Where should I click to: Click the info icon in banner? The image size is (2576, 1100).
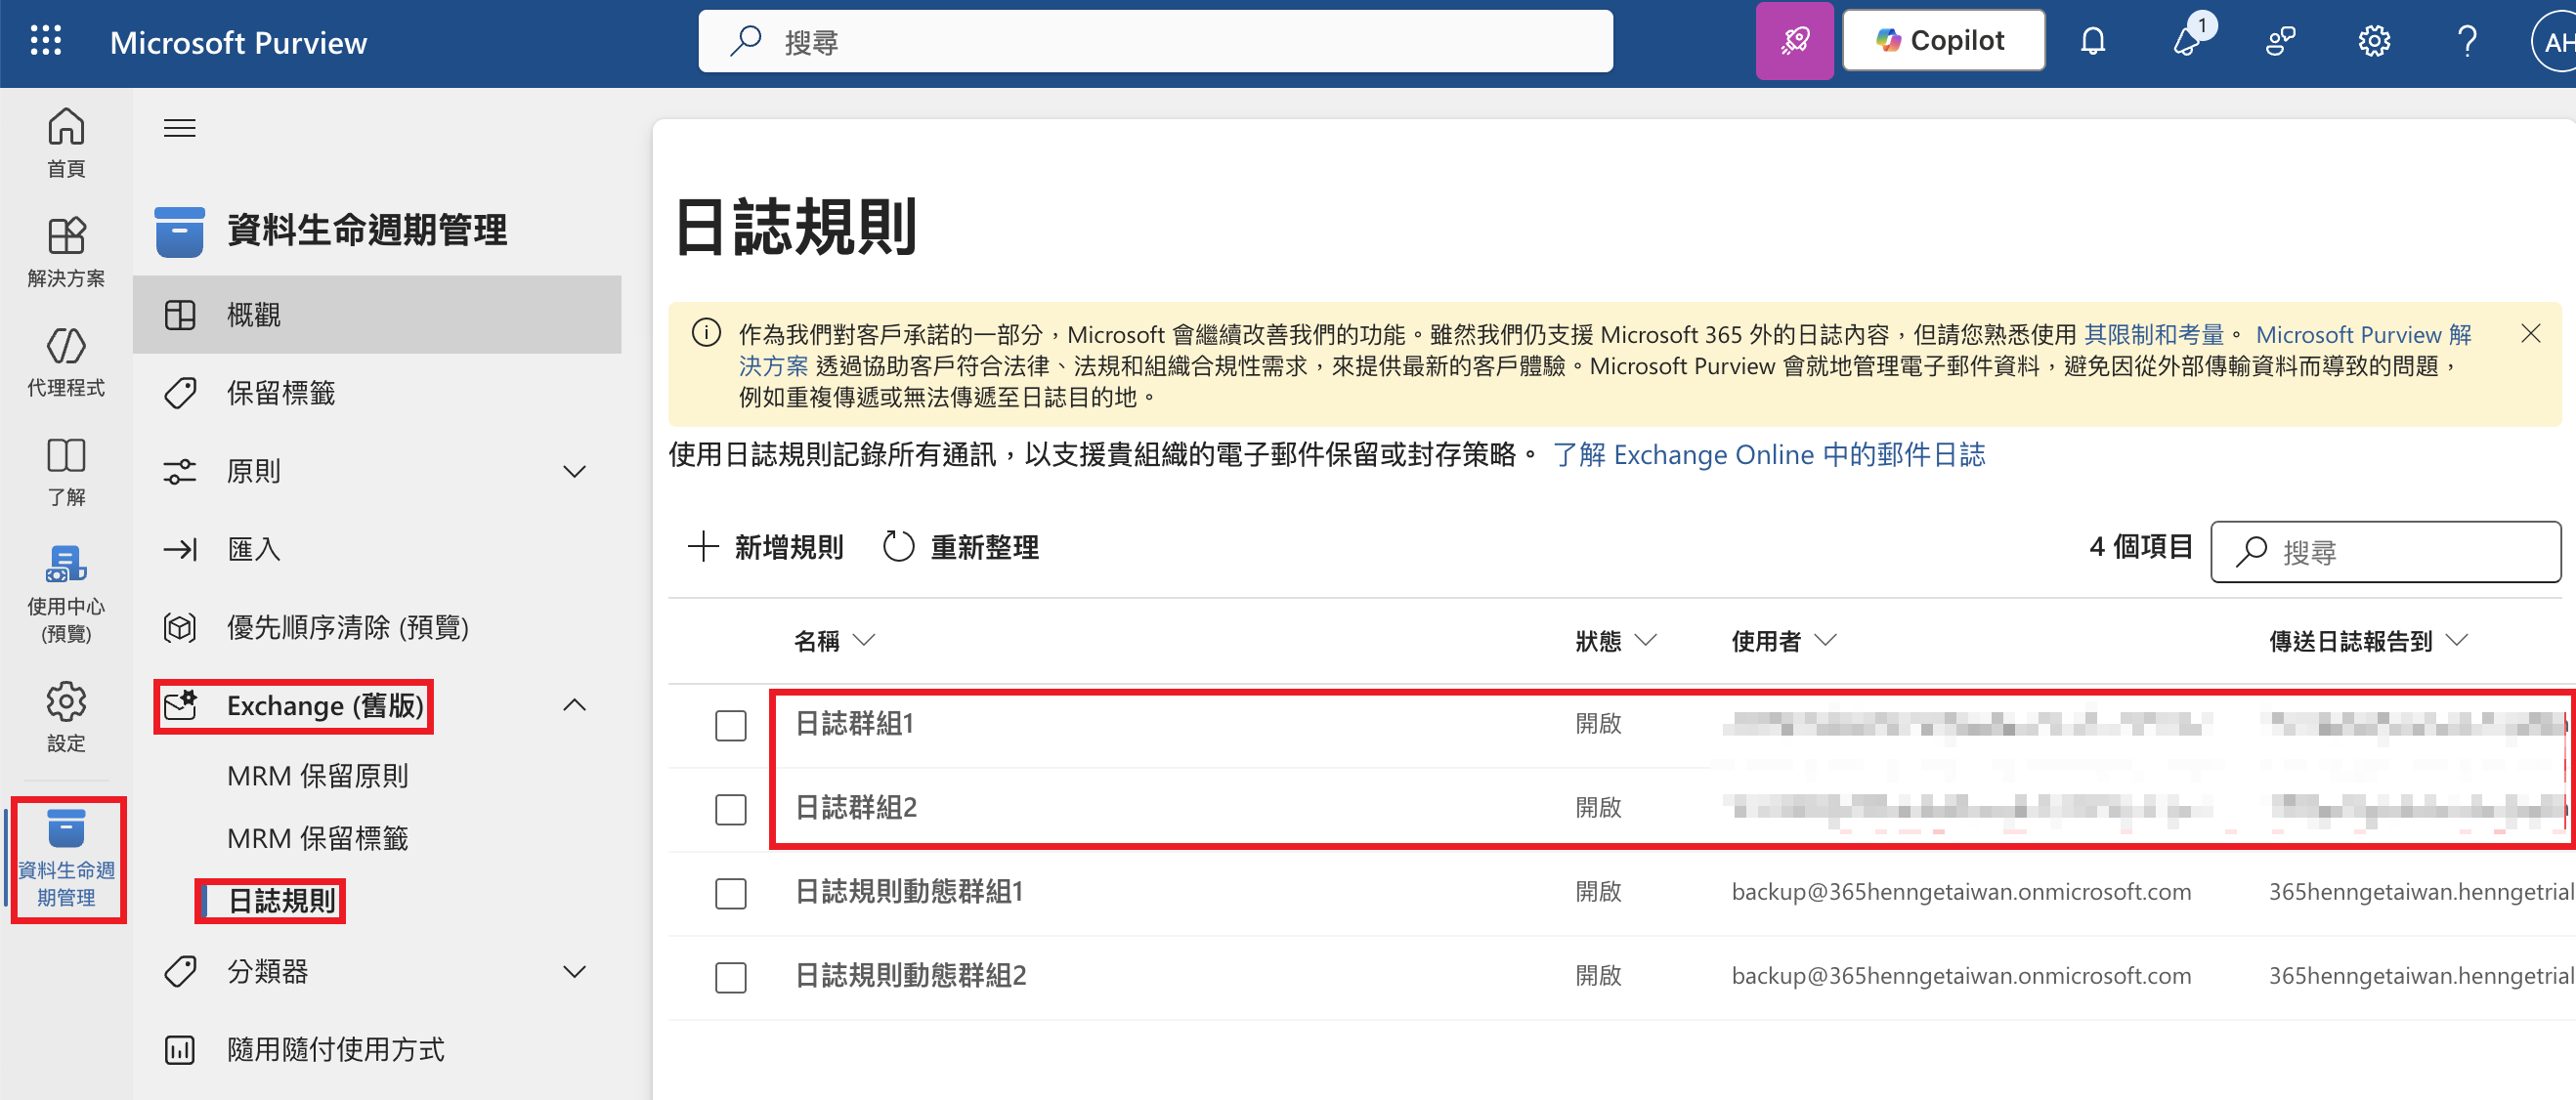(x=706, y=333)
